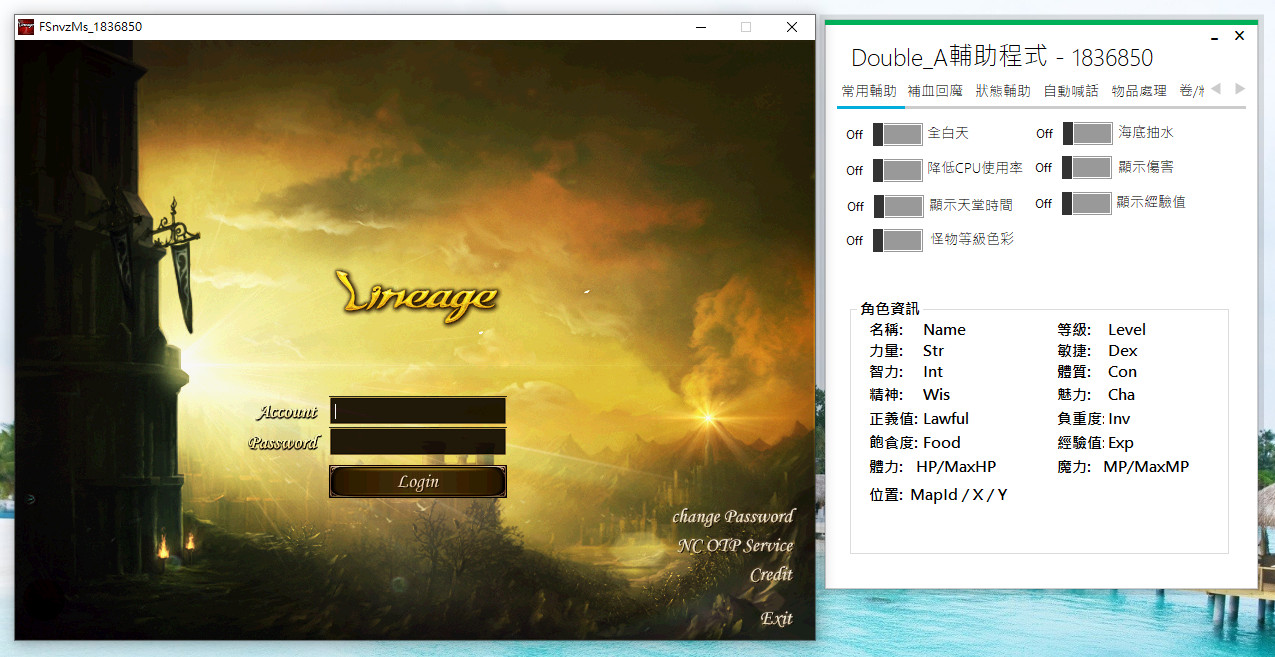Click the Password input field
This screenshot has width=1275, height=657.
pyautogui.click(x=418, y=442)
